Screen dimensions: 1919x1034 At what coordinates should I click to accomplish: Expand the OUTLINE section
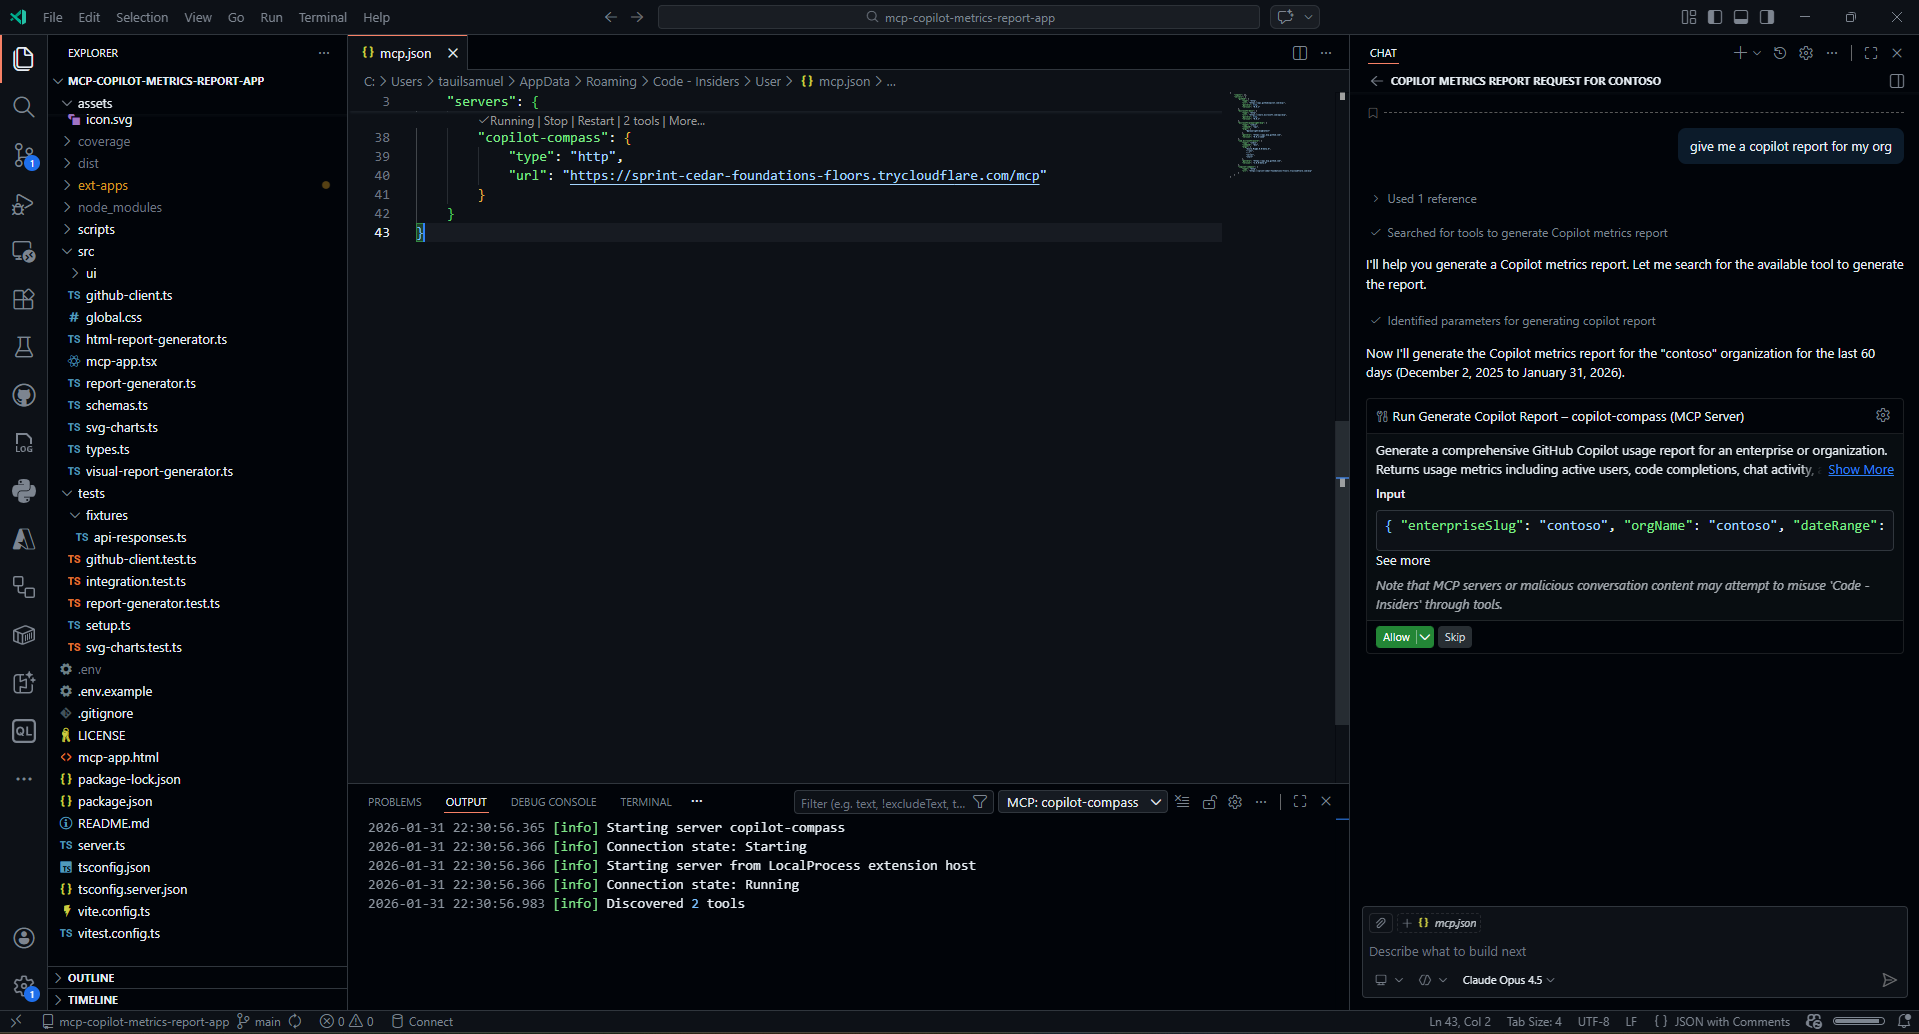click(91, 978)
